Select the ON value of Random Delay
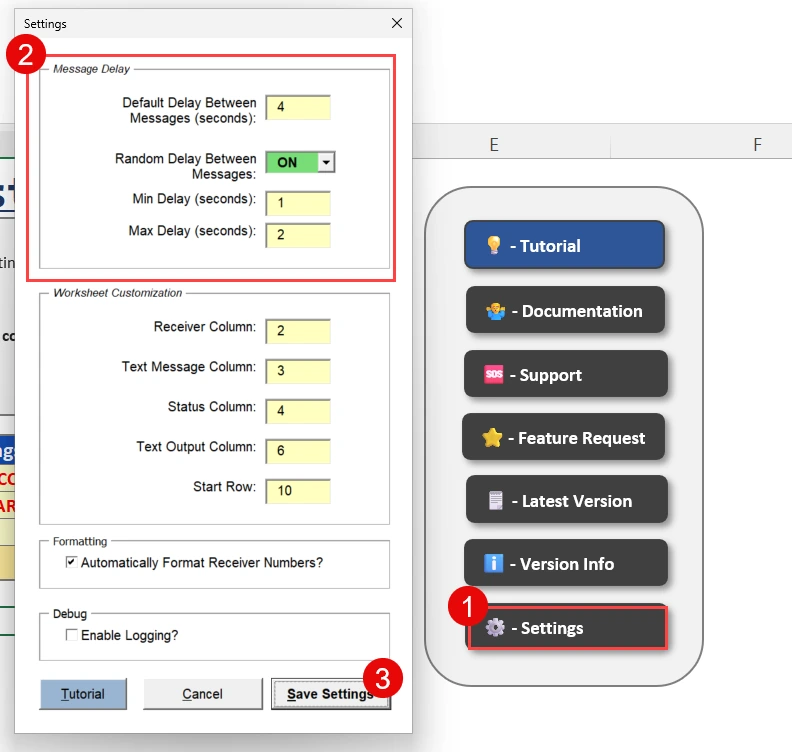 coord(293,162)
